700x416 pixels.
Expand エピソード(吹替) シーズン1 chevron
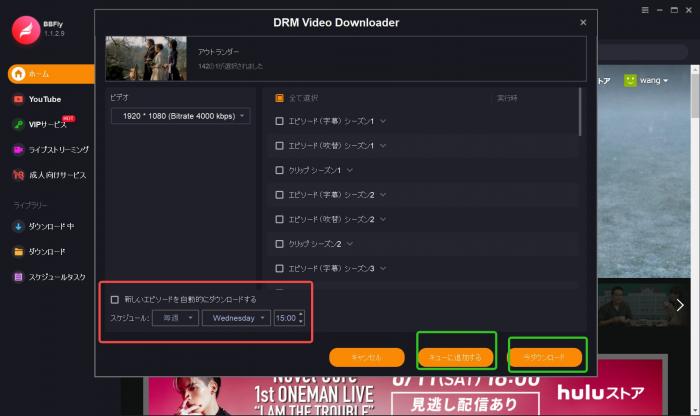383,146
